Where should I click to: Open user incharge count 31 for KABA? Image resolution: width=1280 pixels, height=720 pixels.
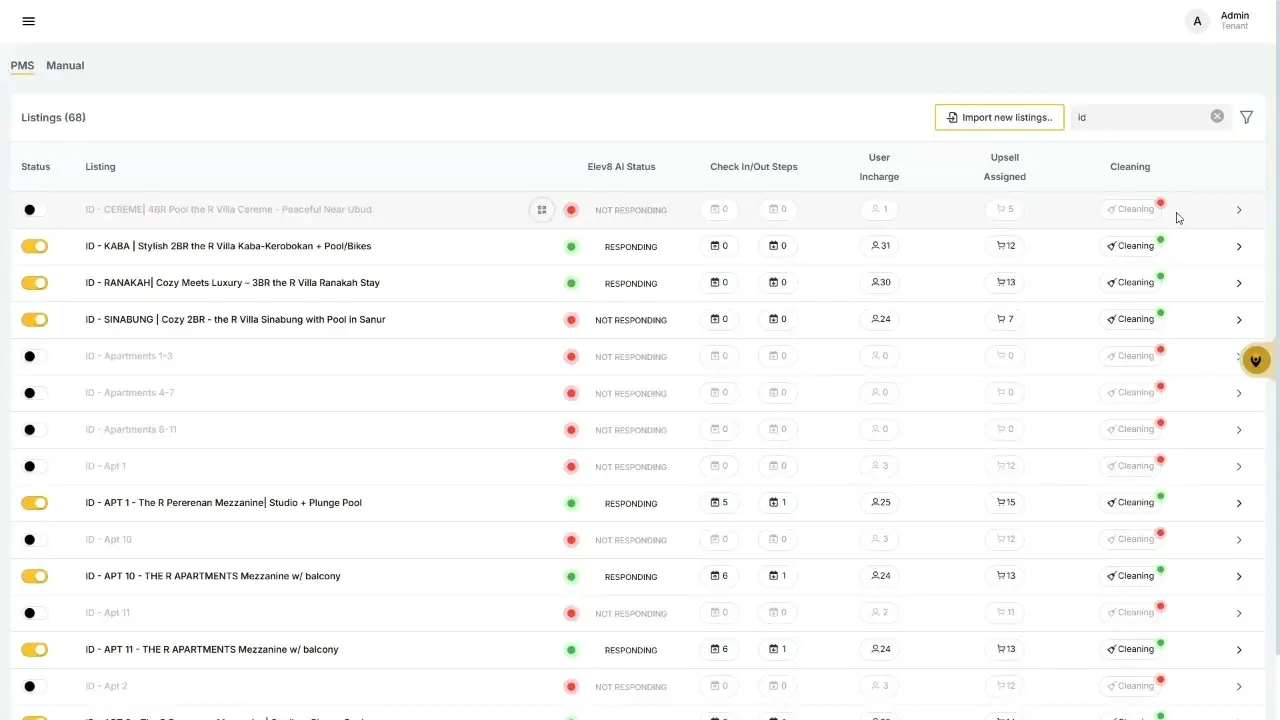[880, 246]
